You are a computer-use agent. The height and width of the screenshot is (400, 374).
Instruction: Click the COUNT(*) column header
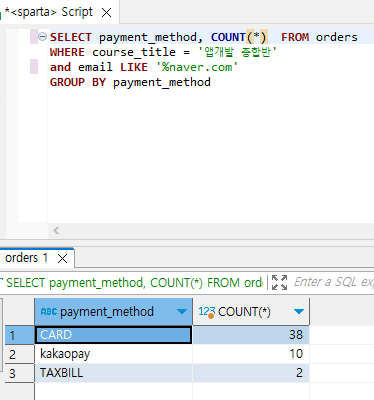pos(251,312)
